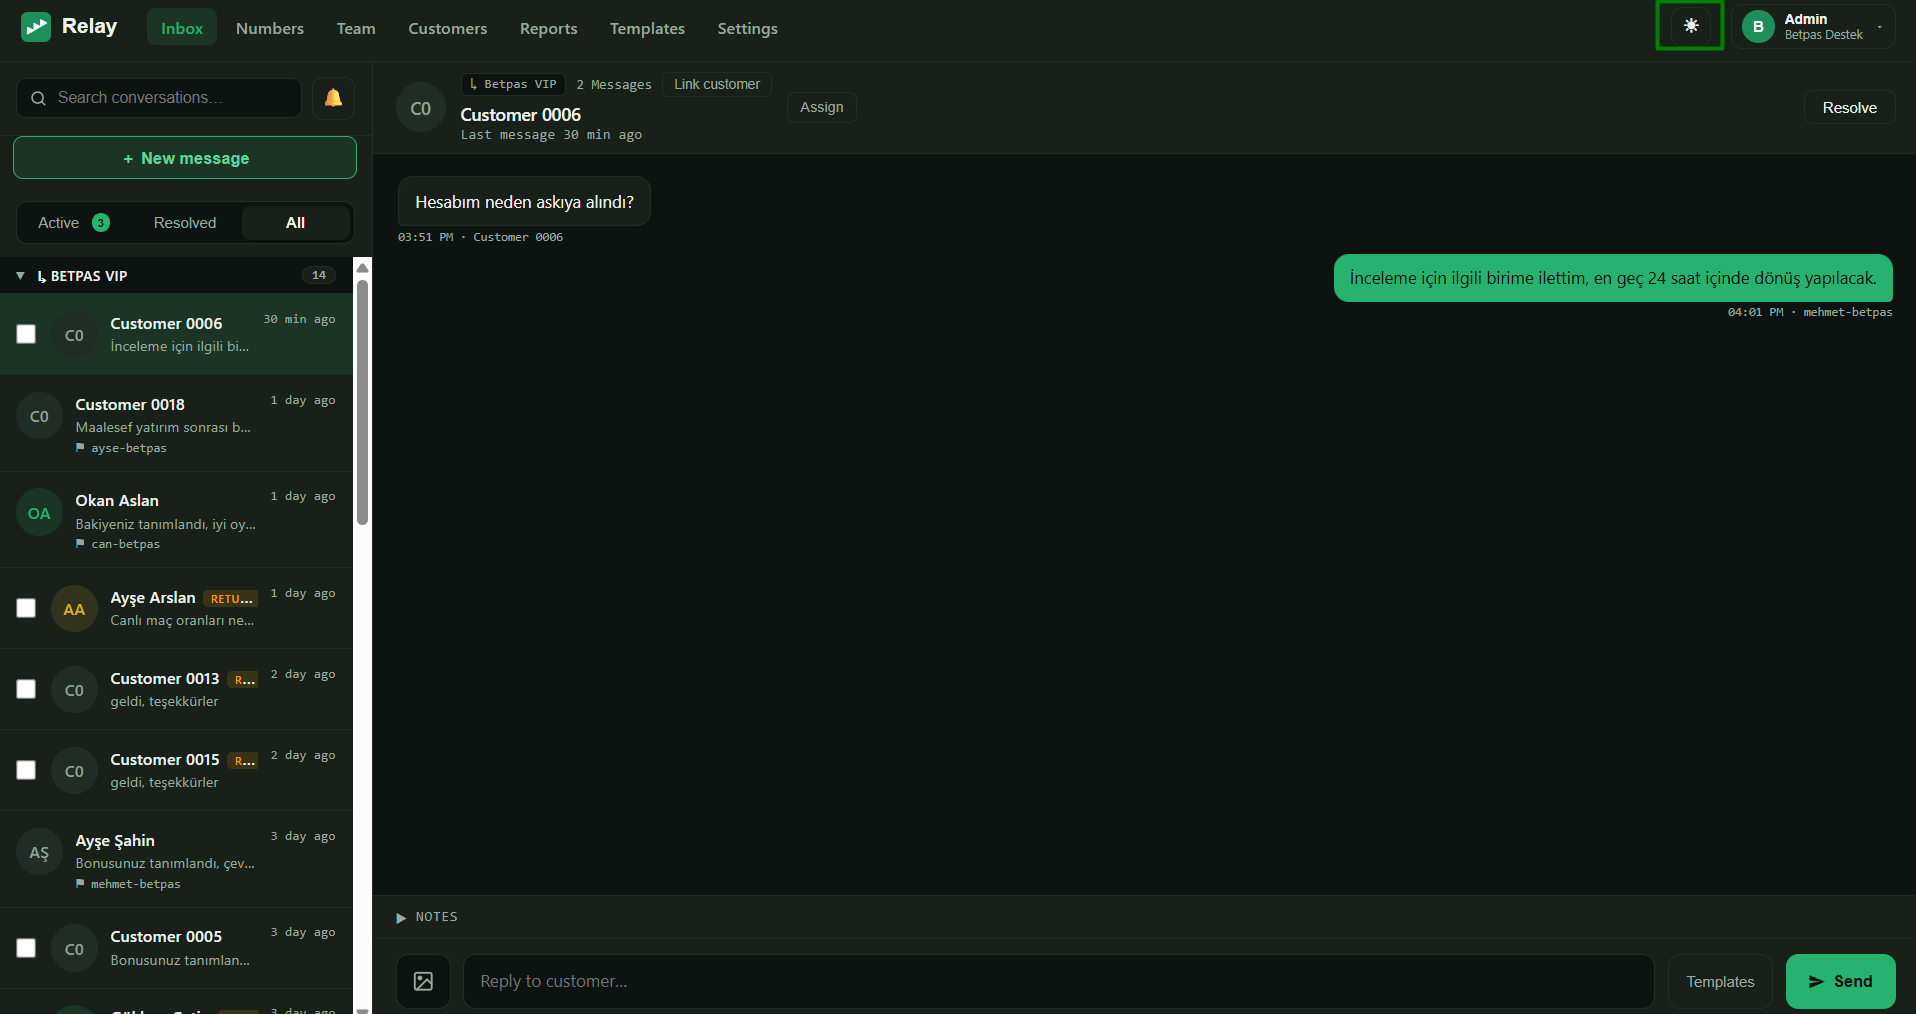Toggle the light/dark theme sun icon
1916x1014 pixels.
tap(1690, 26)
